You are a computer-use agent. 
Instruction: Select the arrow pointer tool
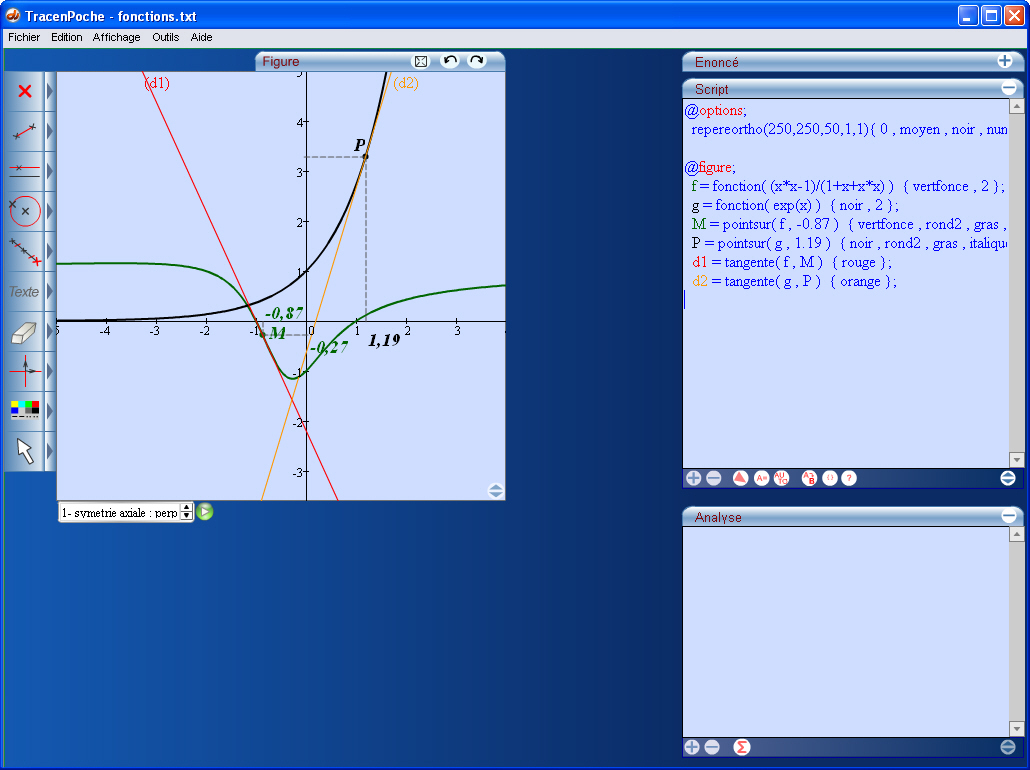pos(25,451)
